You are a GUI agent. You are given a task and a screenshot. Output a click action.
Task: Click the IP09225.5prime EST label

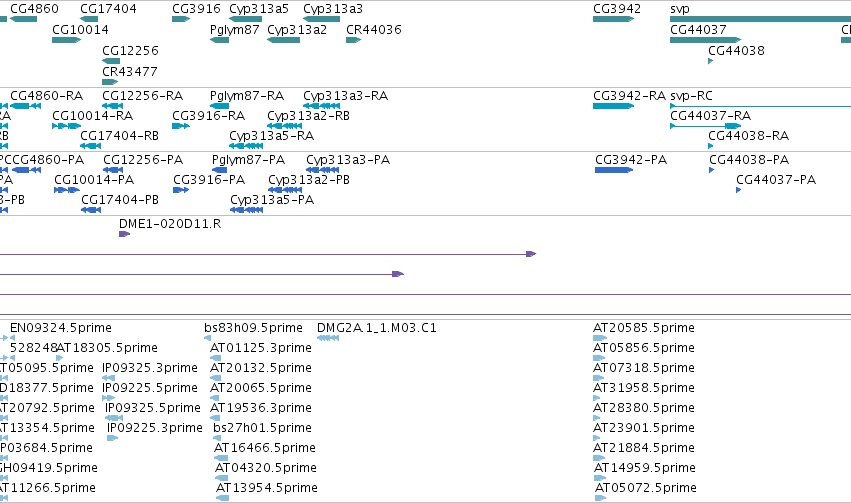tap(150, 389)
